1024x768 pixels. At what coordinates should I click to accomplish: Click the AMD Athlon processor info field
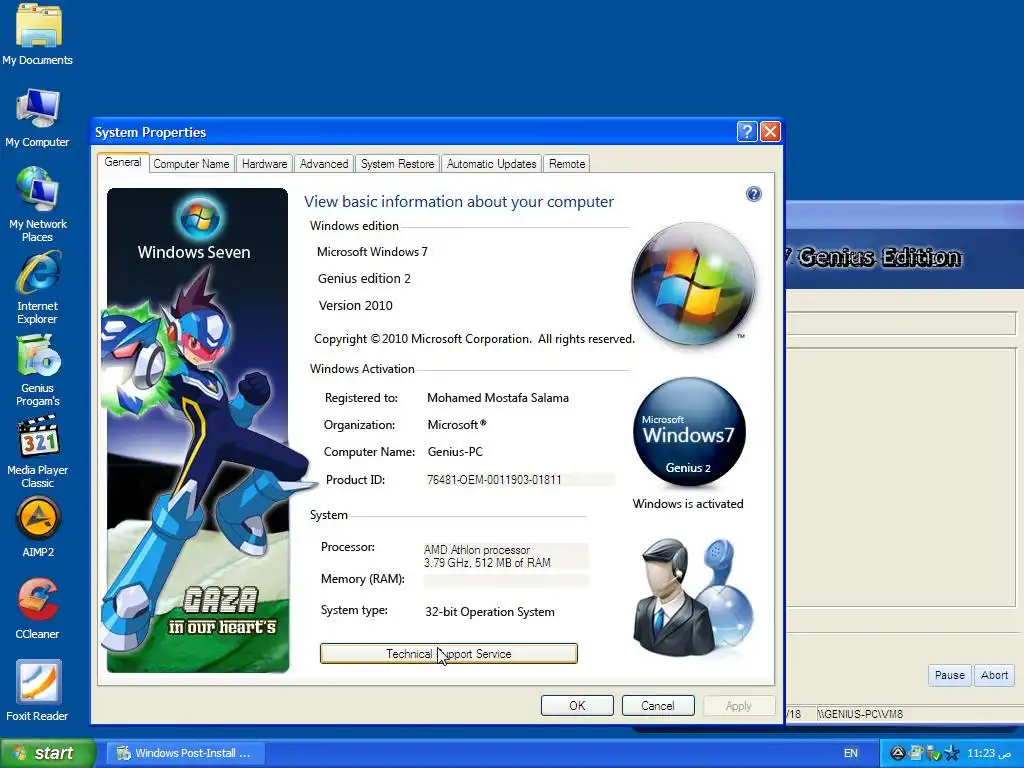pos(506,556)
